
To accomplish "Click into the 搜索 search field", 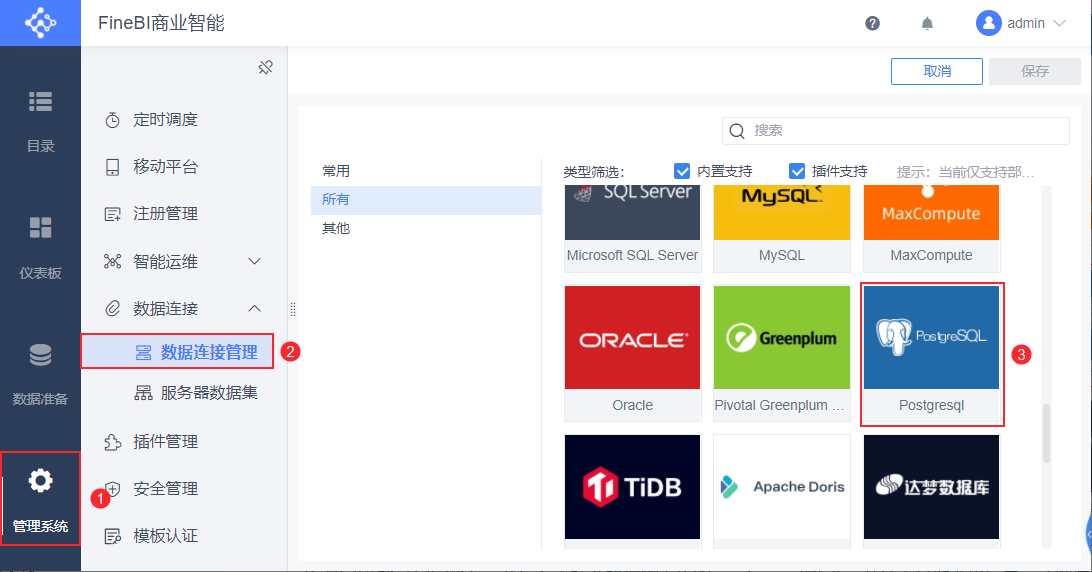I will 896,131.
